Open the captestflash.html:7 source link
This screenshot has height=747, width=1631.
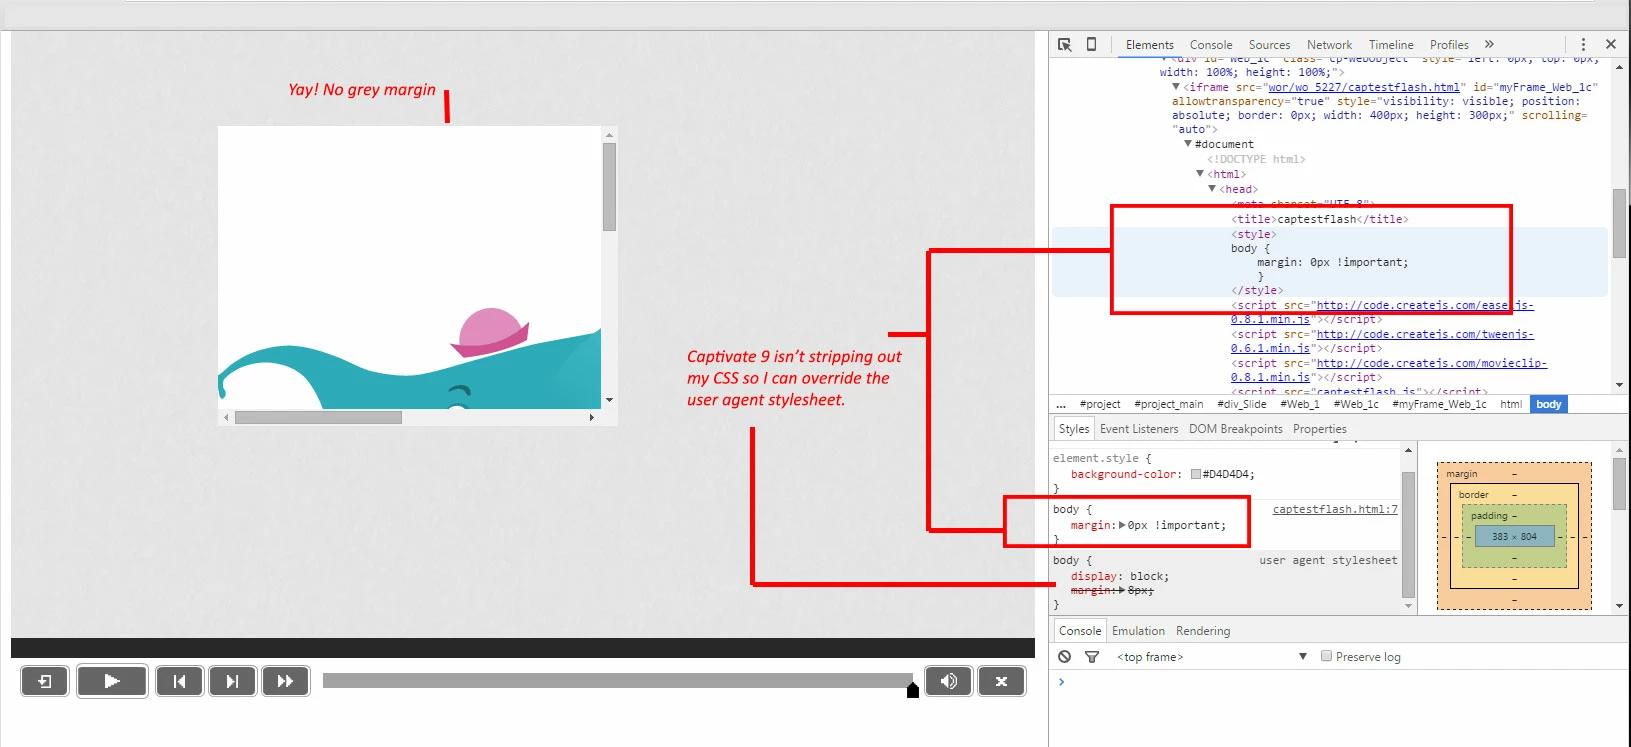(1335, 509)
